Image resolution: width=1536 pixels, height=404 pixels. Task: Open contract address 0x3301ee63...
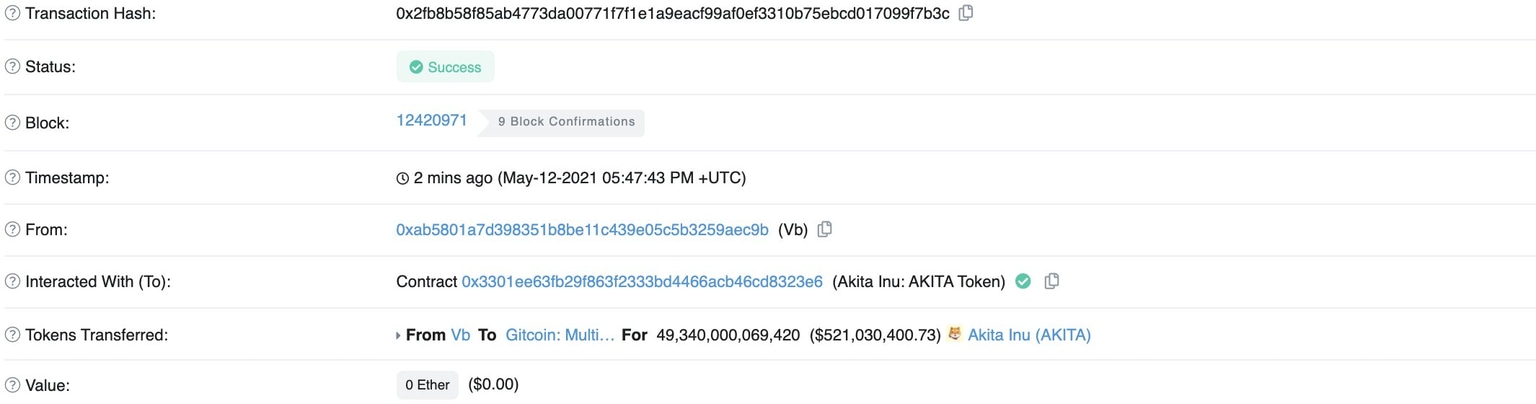642,282
